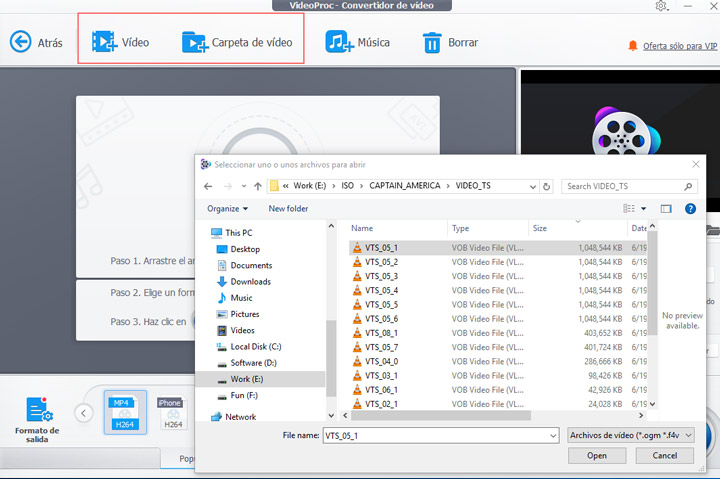Open the VideoProc settings gear
The height and width of the screenshot is (479, 720).
(661, 6)
